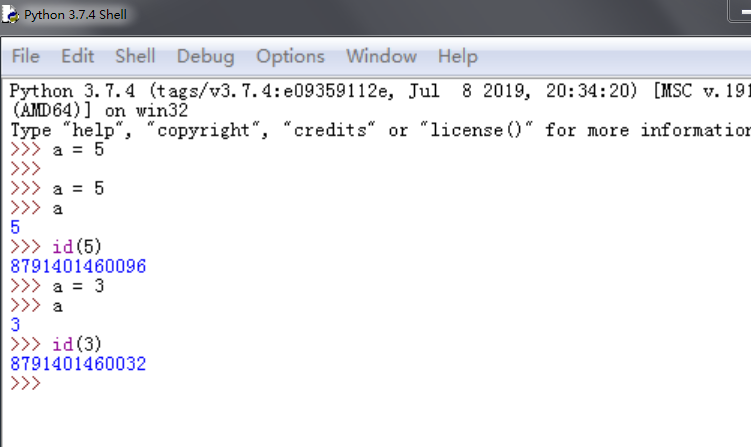This screenshot has width=751, height=447.
Task: Open the Shell menu
Action: coord(135,56)
